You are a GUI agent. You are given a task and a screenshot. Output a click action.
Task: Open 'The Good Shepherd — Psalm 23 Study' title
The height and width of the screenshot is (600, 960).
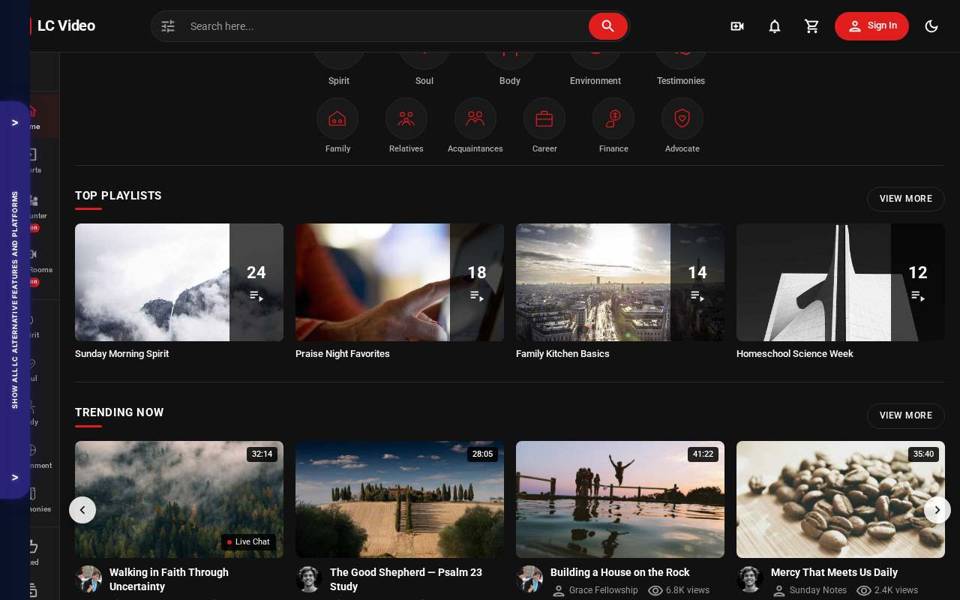(x=406, y=579)
